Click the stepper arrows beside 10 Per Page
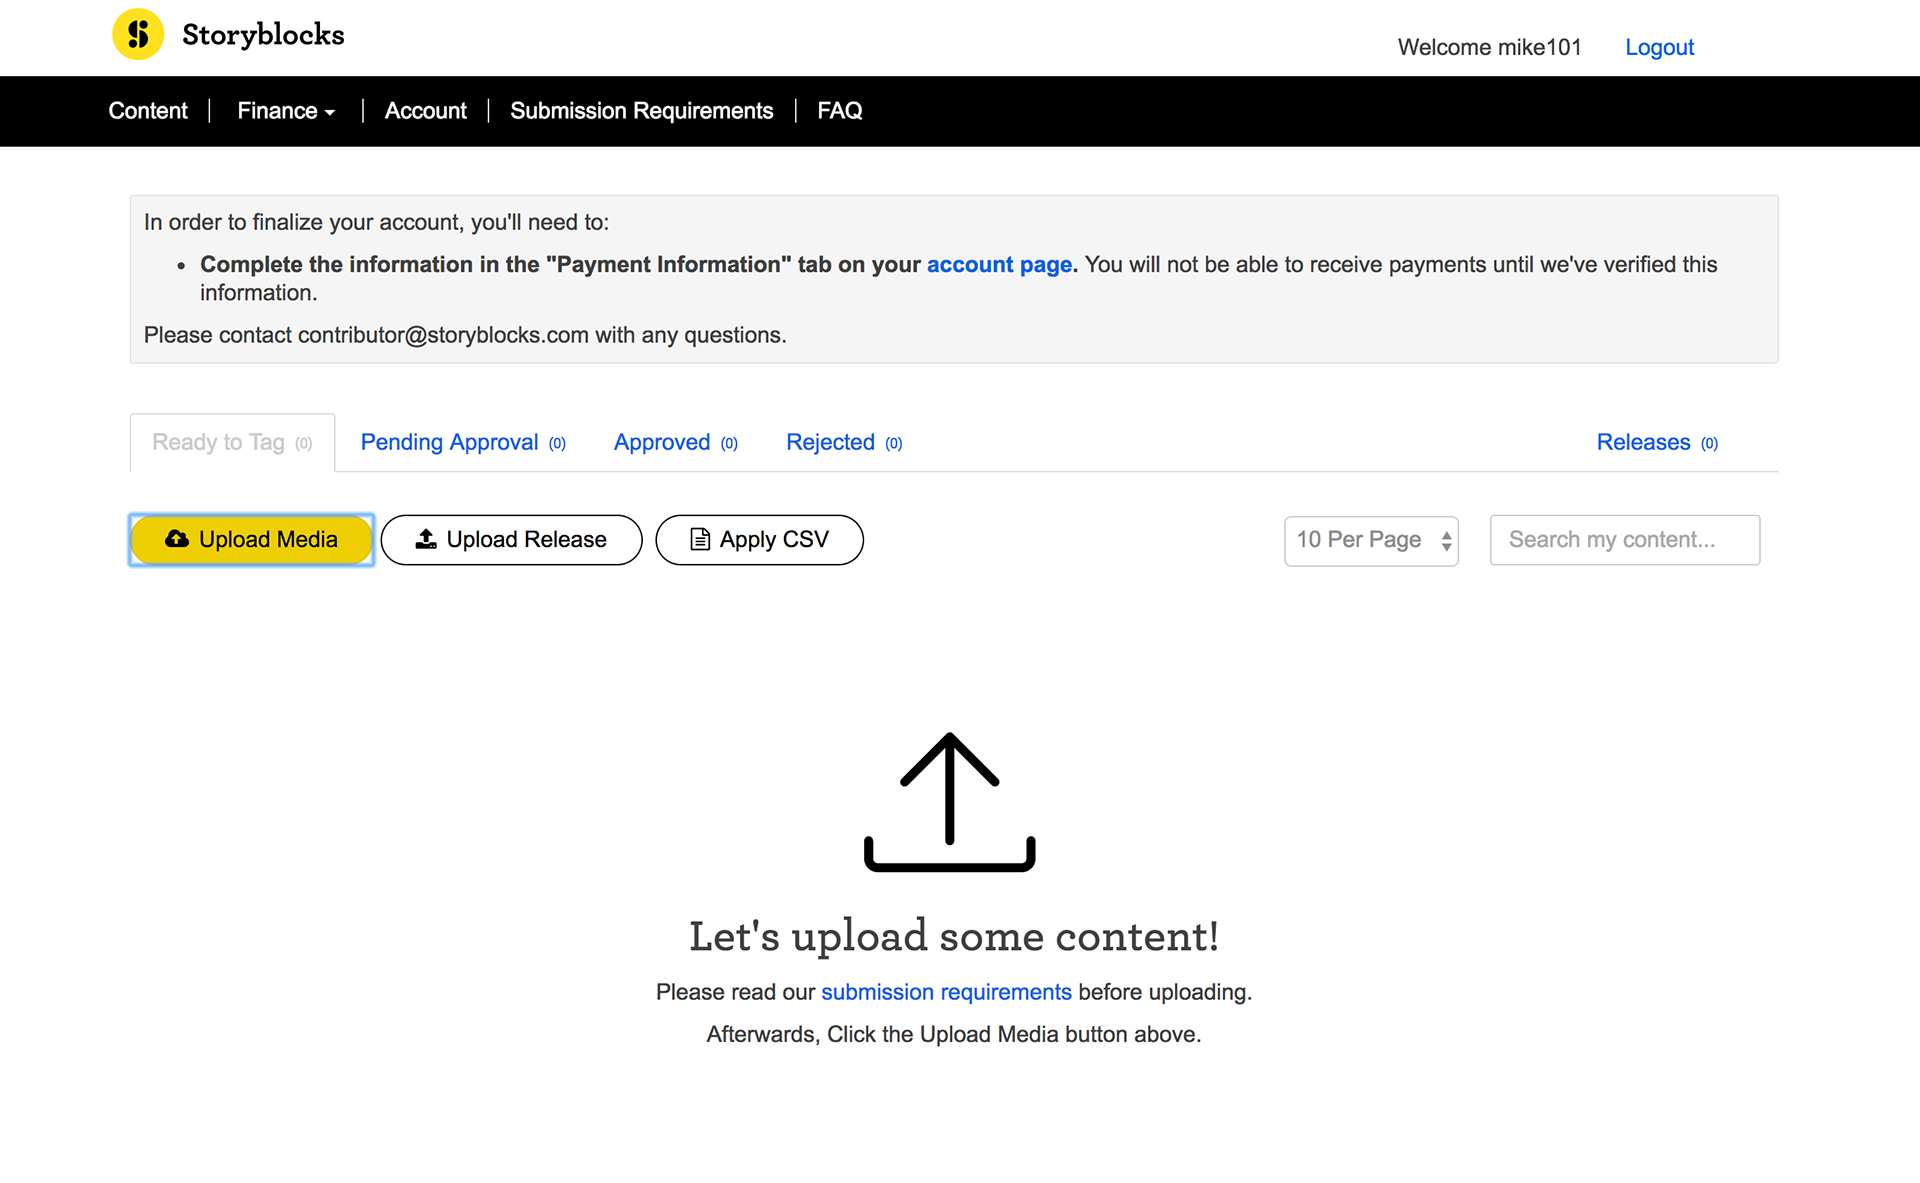 click(x=1444, y=540)
